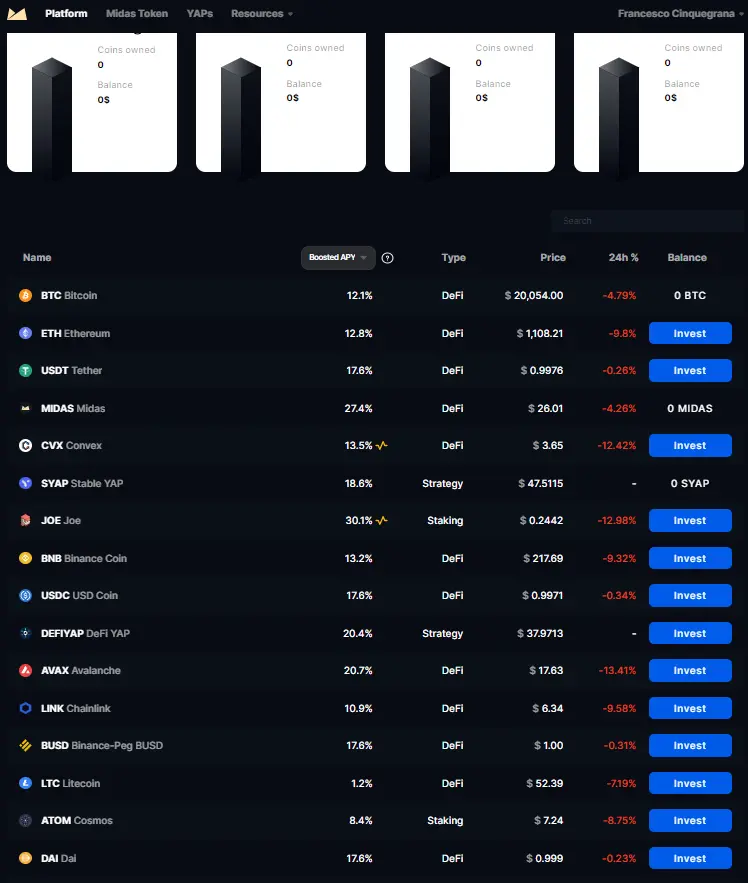
Task: Invest in ETH Ethereum
Action: click(690, 333)
